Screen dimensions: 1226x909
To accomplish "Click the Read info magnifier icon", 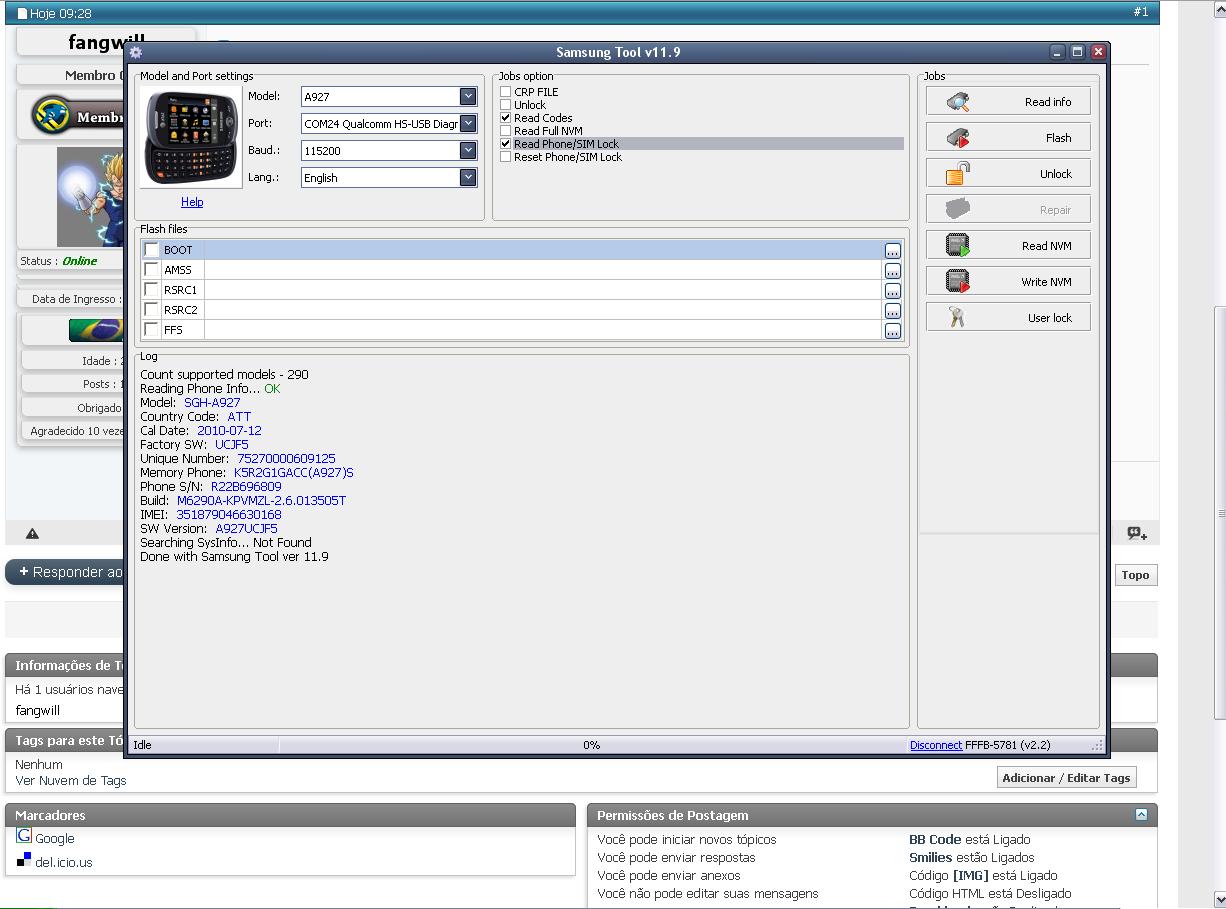I will tap(958, 102).
